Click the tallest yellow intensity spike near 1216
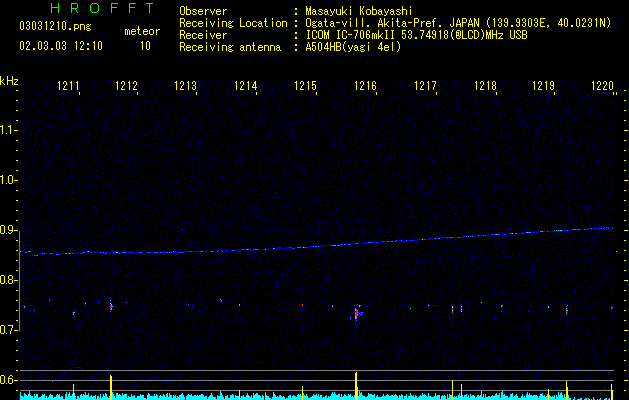Image resolution: width=629 pixels, height=400 pixels. (x=356, y=386)
